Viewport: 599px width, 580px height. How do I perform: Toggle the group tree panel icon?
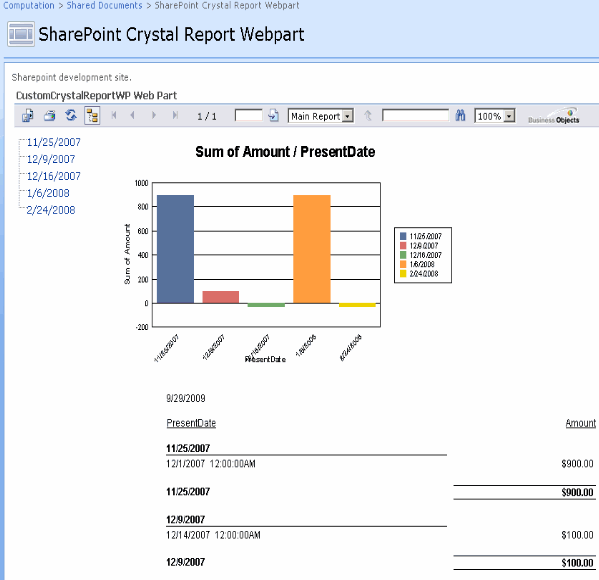coord(92,115)
